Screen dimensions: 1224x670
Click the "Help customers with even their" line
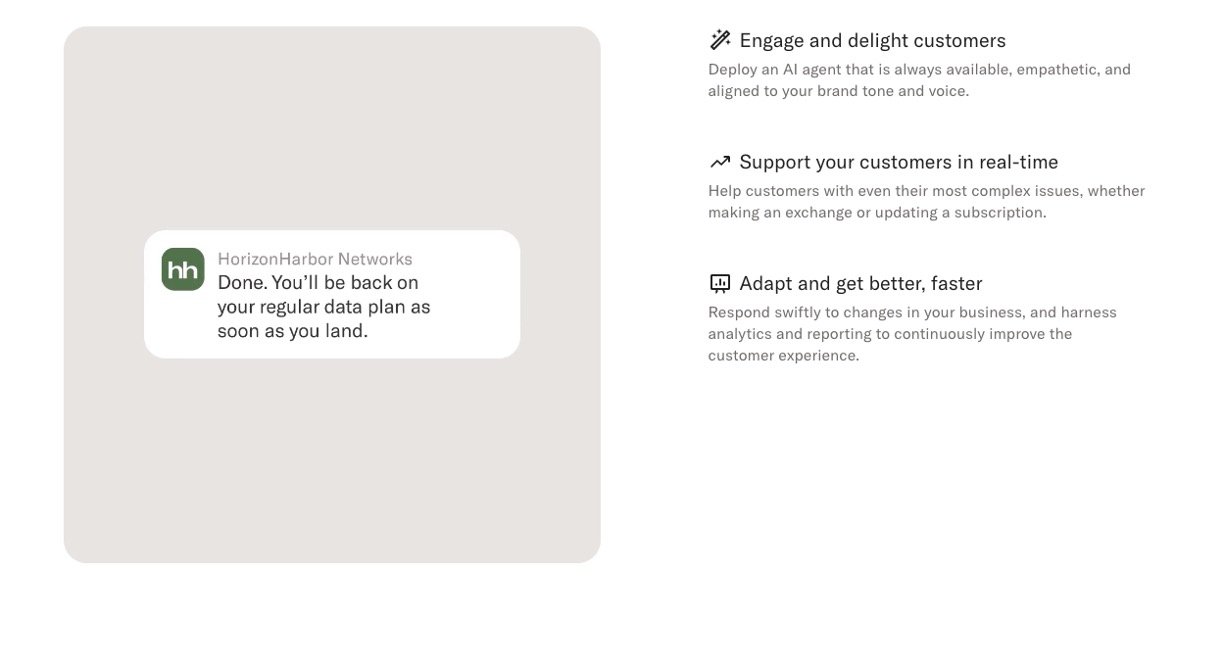coord(926,191)
